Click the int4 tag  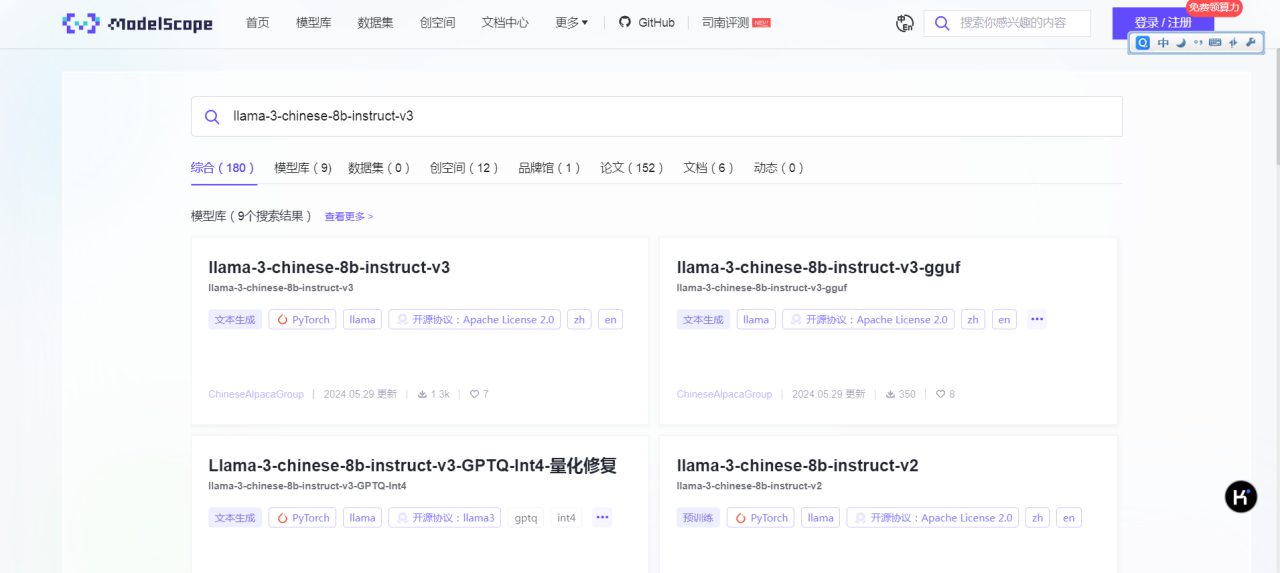tap(567, 518)
